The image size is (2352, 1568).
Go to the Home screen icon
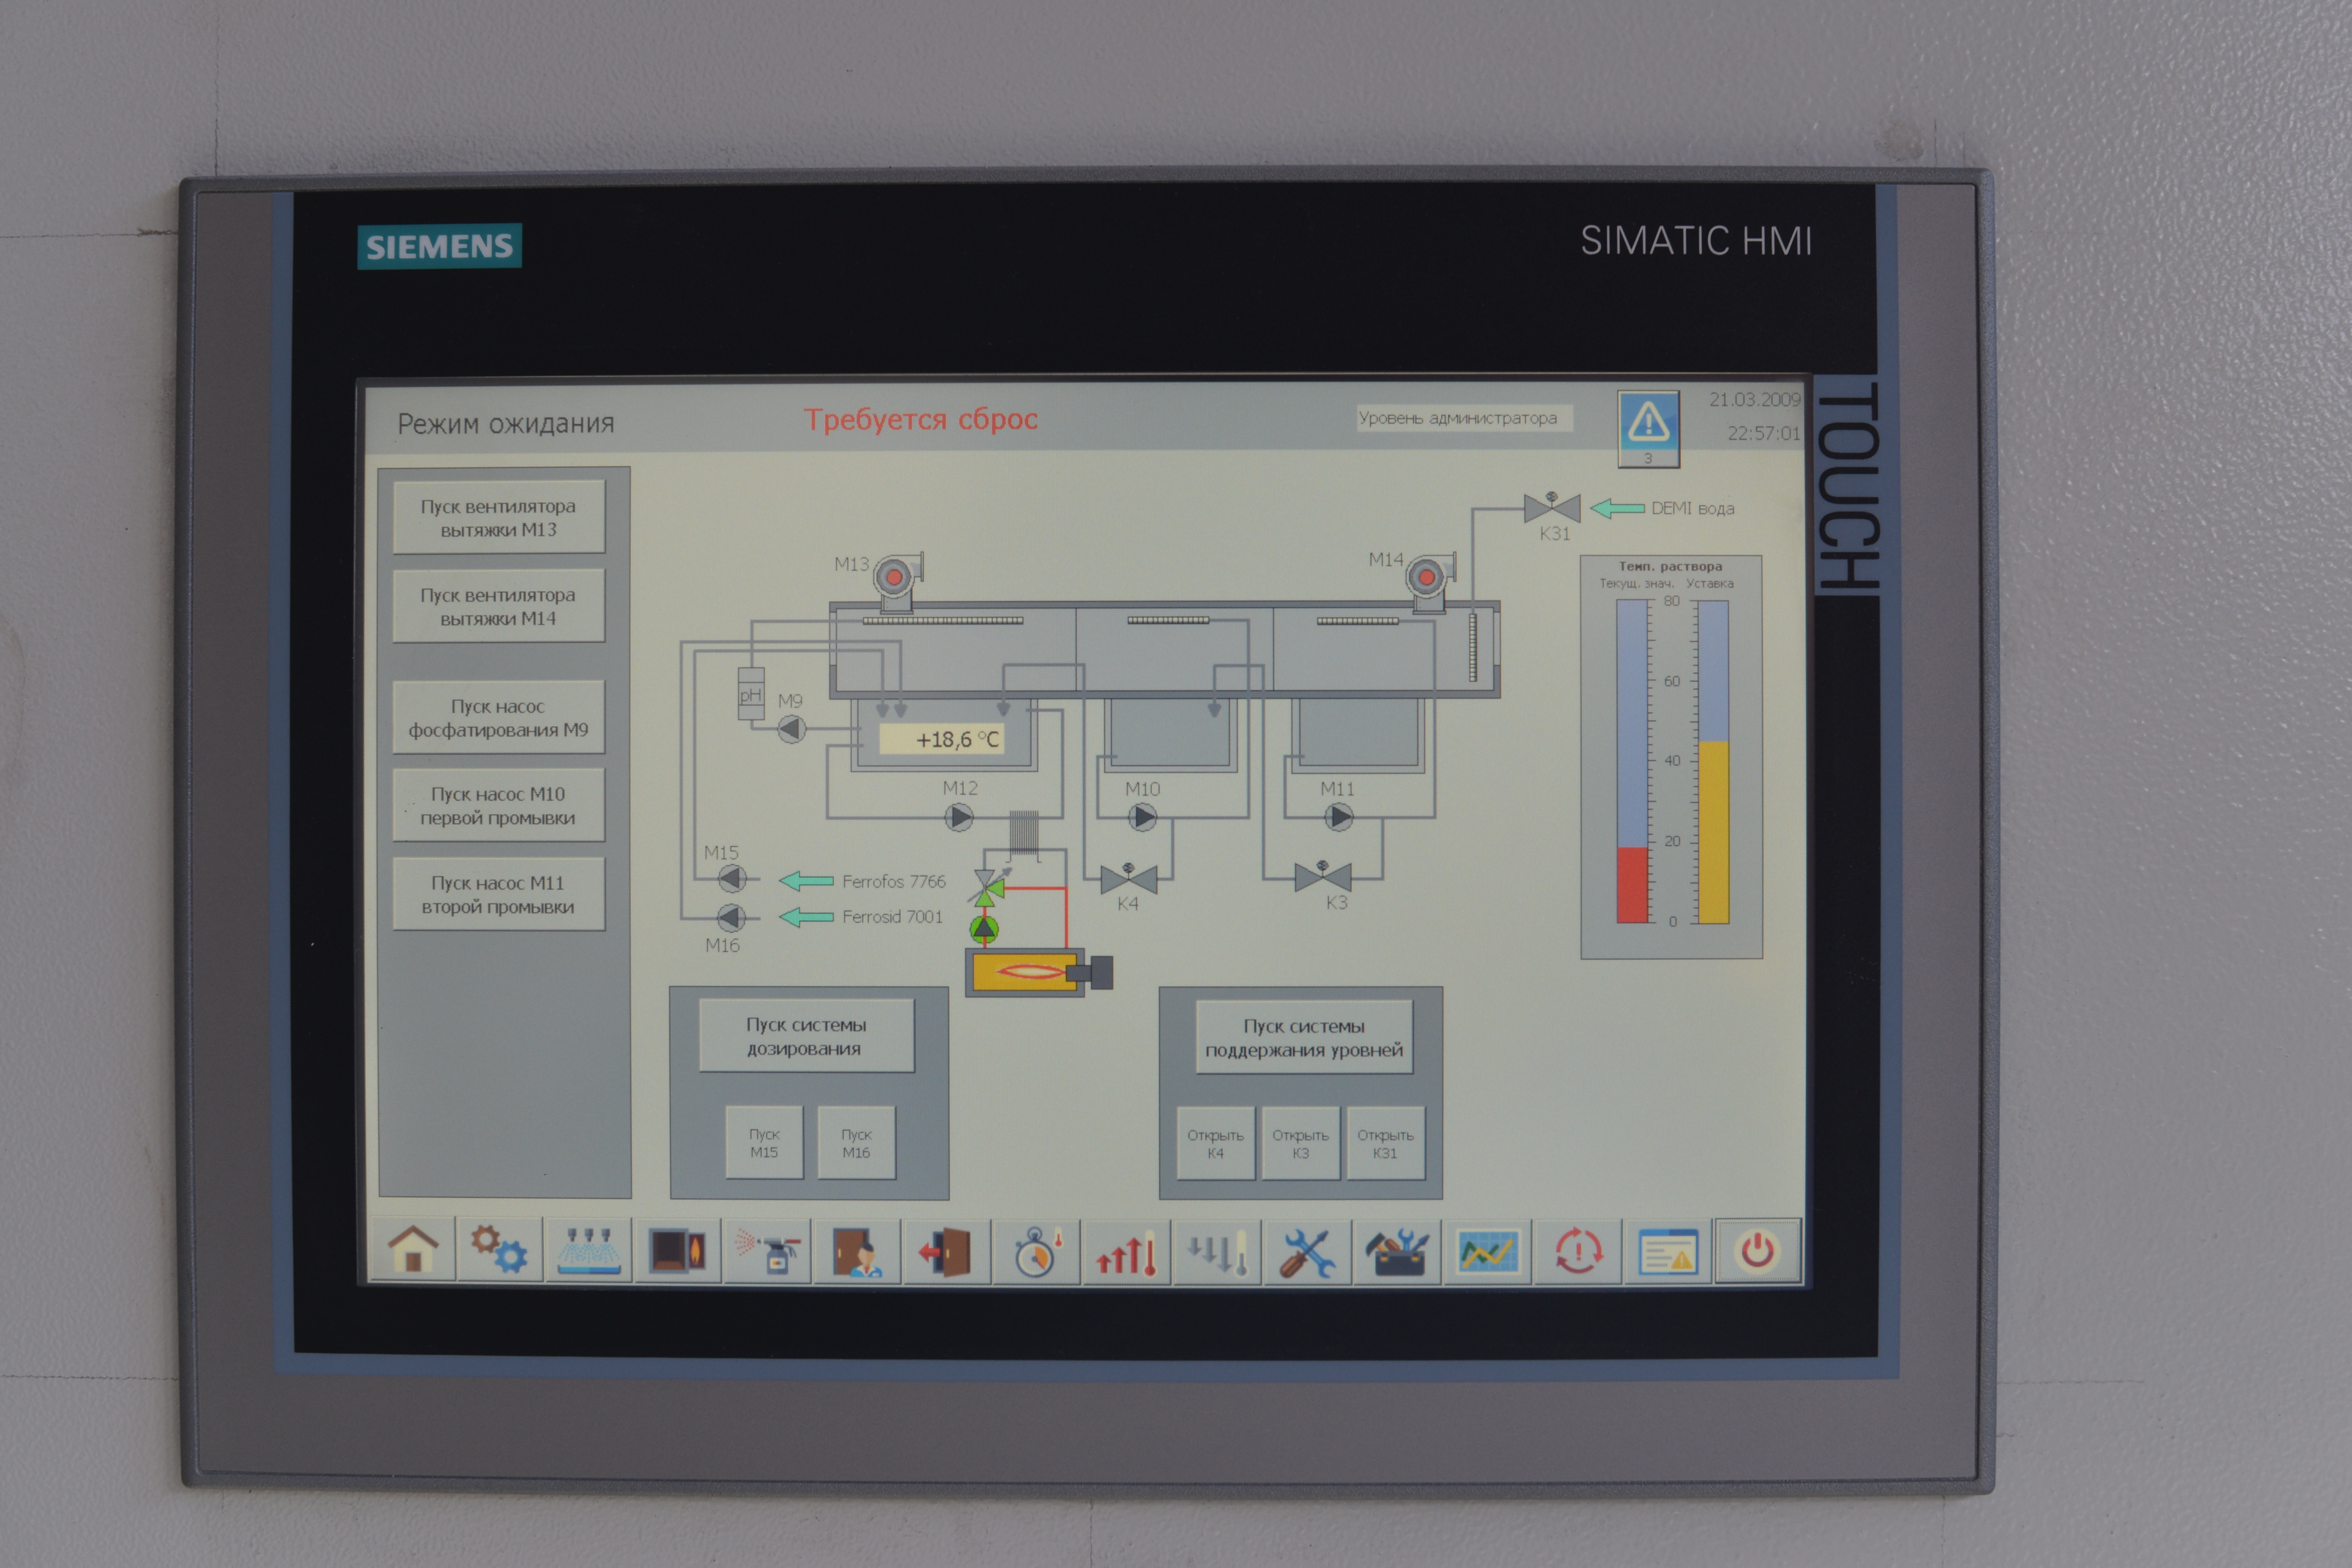pos(413,1250)
